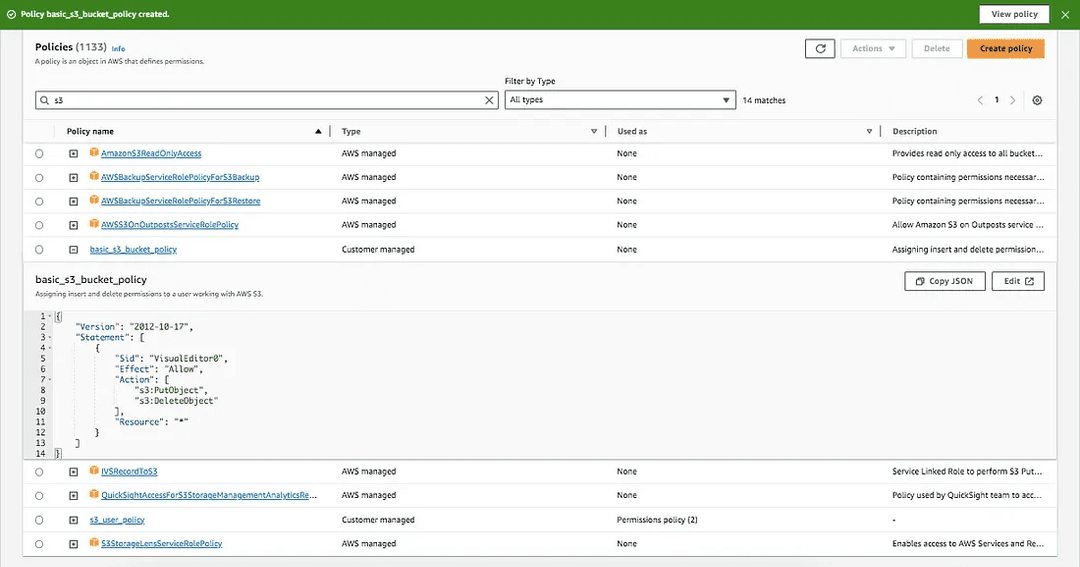Fold the Statement array at line 3
Image resolution: width=1080 pixels, height=567 pixels.
(x=50, y=338)
